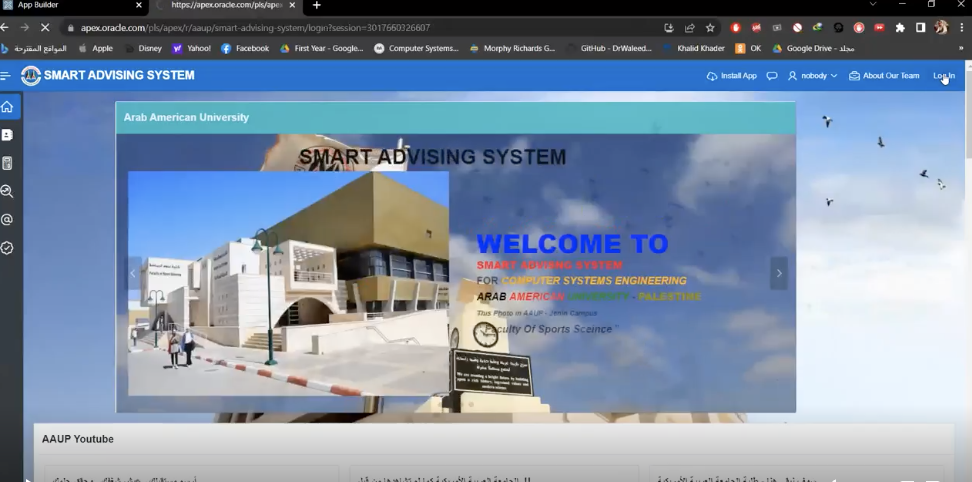Screen dimensions: 972x482
Task: Click the check badge sidebar icon
Action: [x=7, y=248]
